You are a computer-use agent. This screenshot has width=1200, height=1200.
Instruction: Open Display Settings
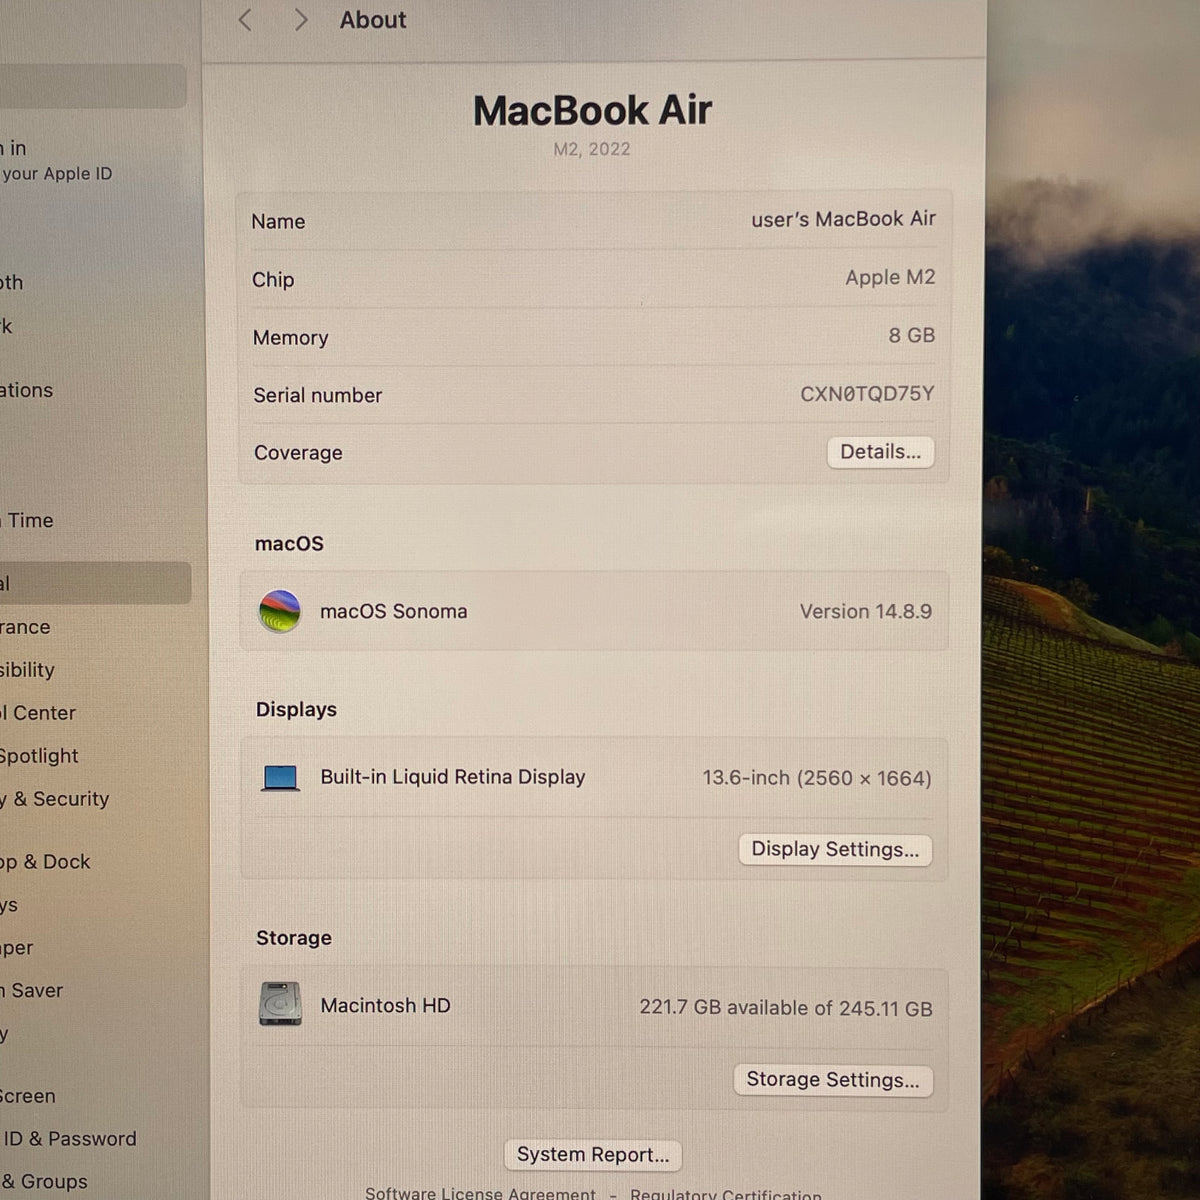pos(835,850)
